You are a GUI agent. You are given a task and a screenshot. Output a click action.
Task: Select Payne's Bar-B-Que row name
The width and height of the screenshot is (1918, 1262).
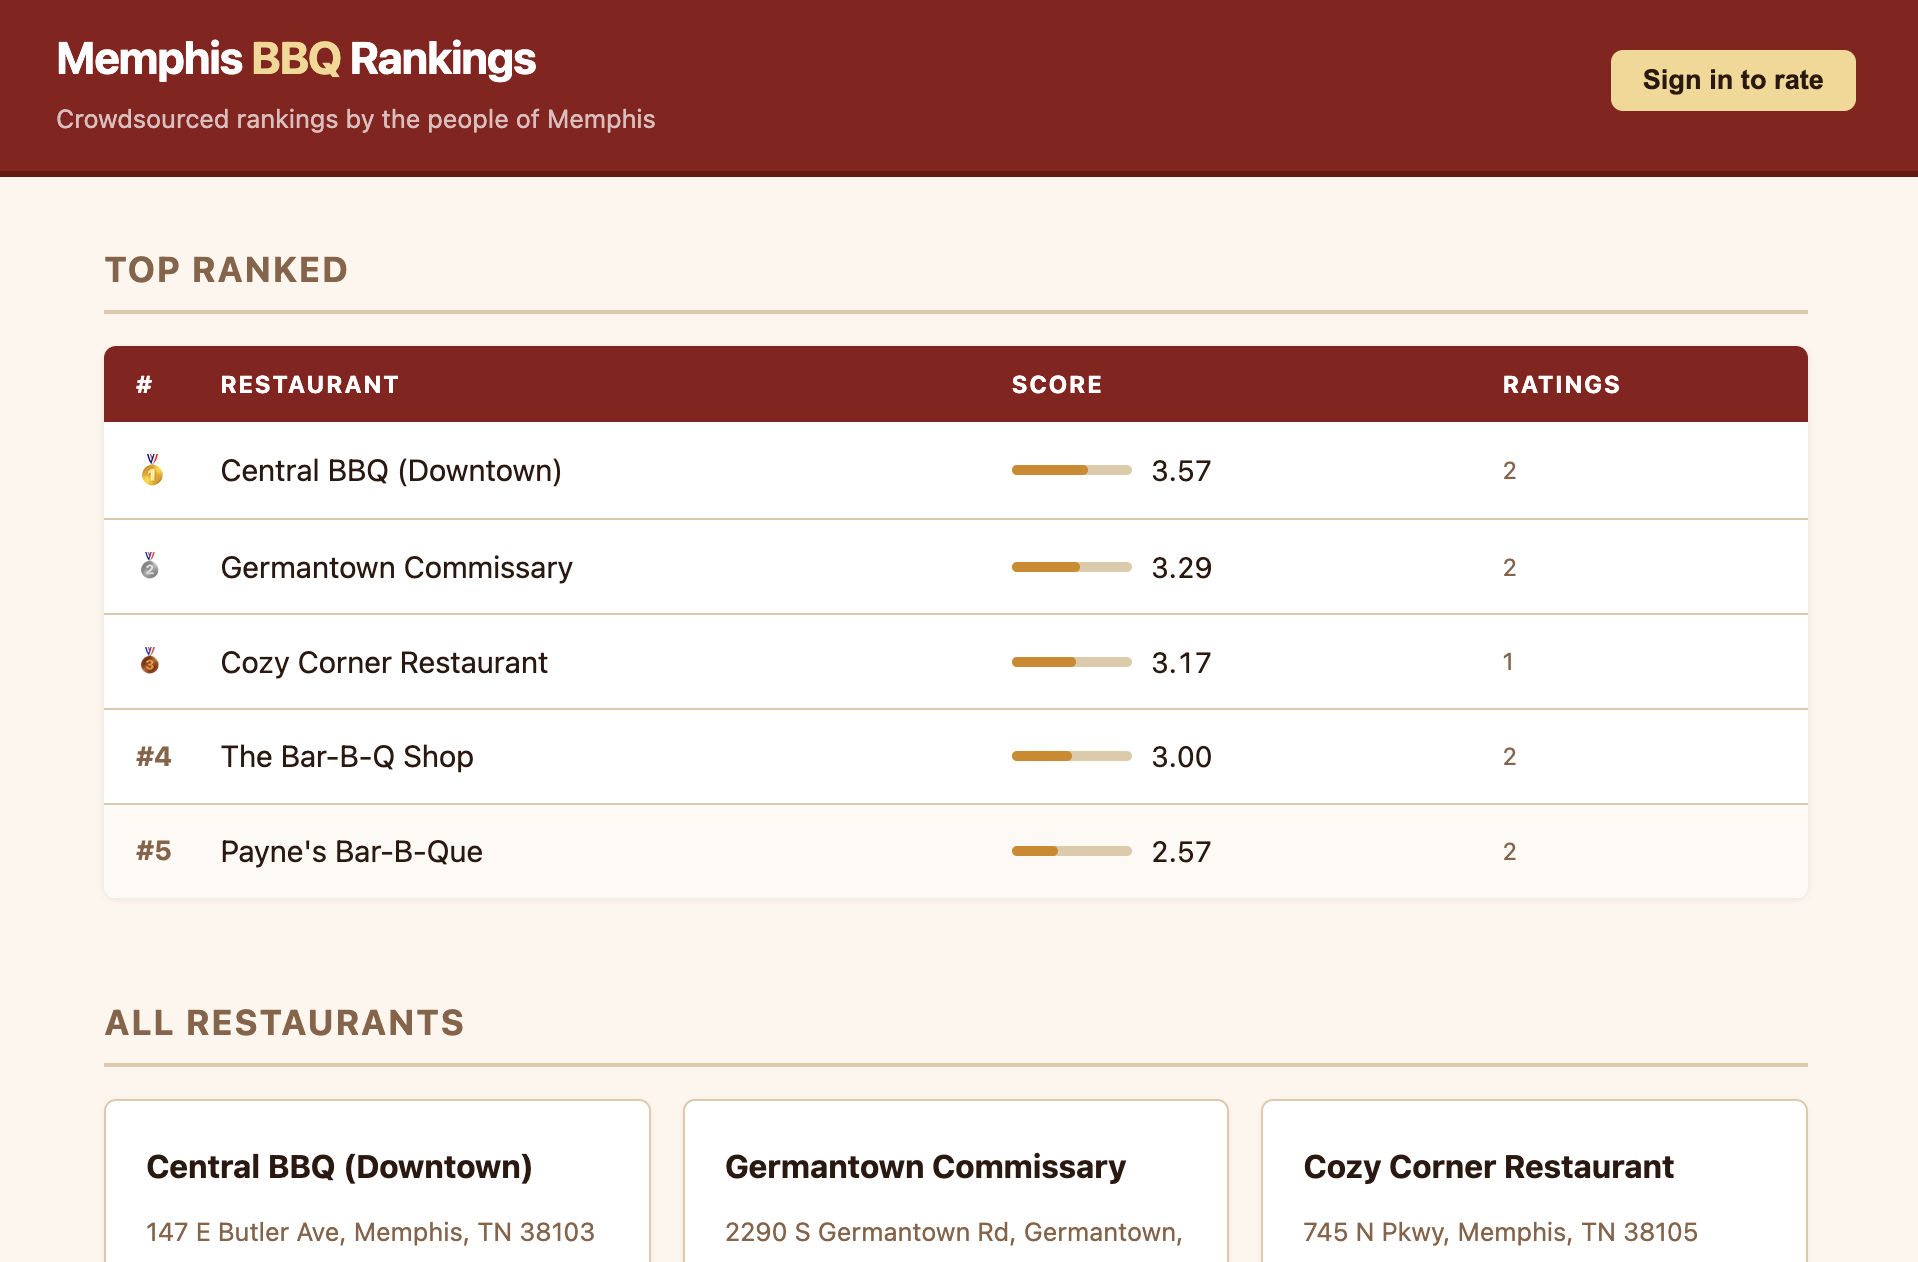(x=352, y=851)
